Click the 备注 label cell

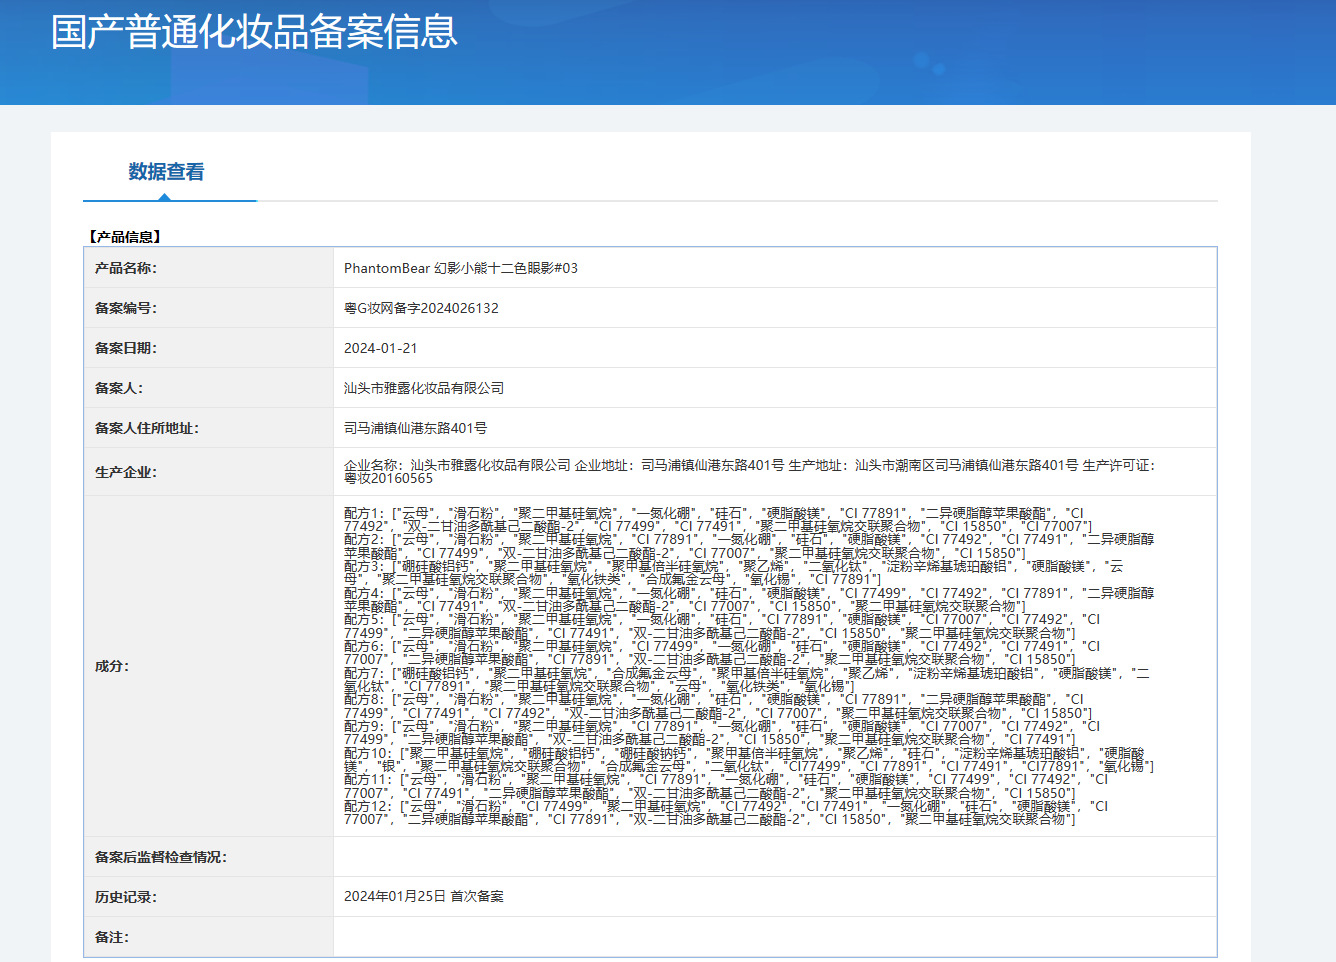208,937
